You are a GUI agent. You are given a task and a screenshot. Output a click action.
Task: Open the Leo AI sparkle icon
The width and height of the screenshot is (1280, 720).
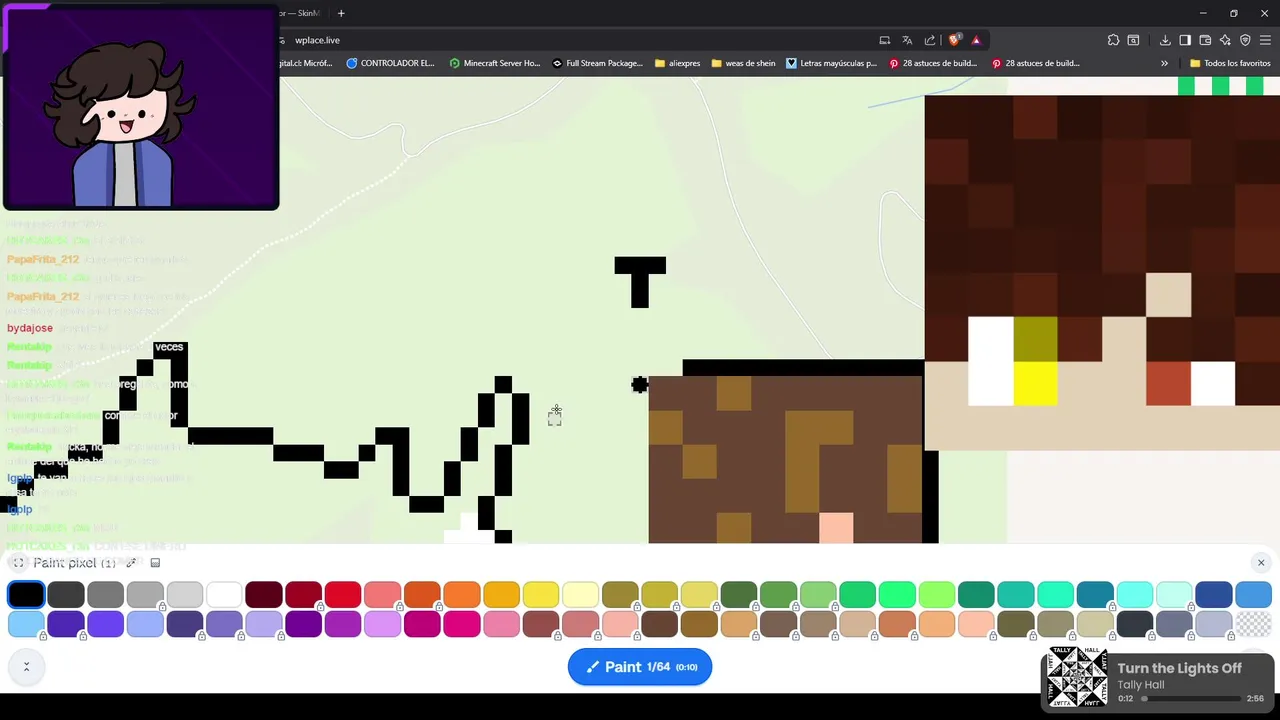pos(1225,40)
